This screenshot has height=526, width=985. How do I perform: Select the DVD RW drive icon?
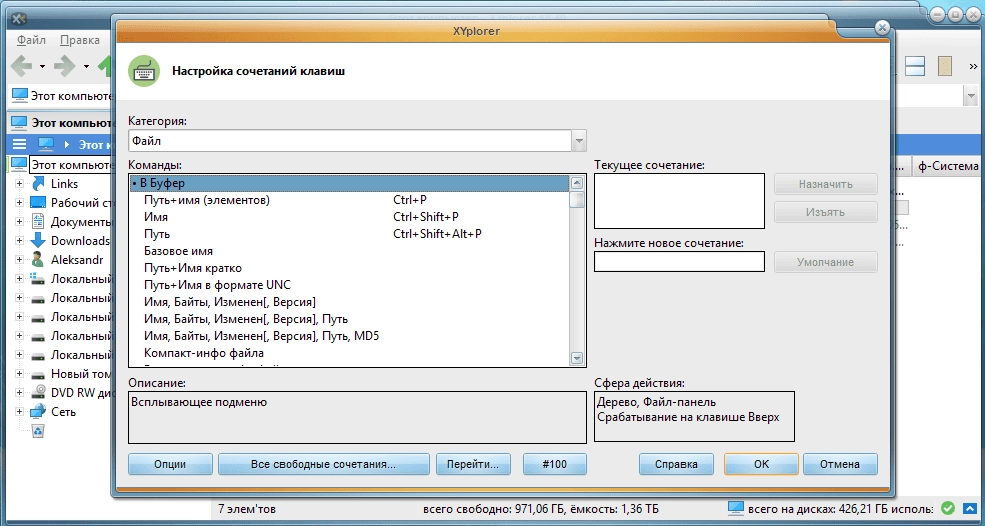38,392
